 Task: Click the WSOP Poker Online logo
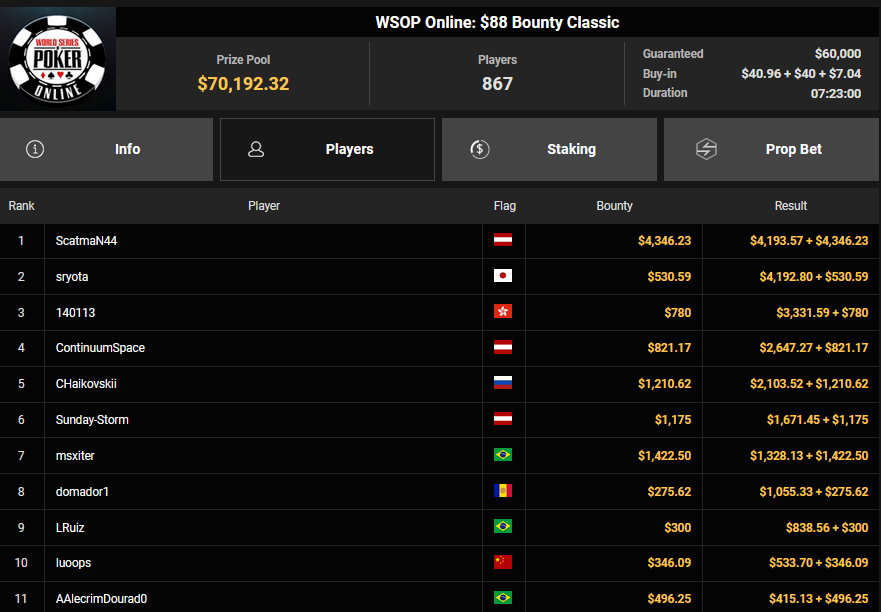point(58,59)
